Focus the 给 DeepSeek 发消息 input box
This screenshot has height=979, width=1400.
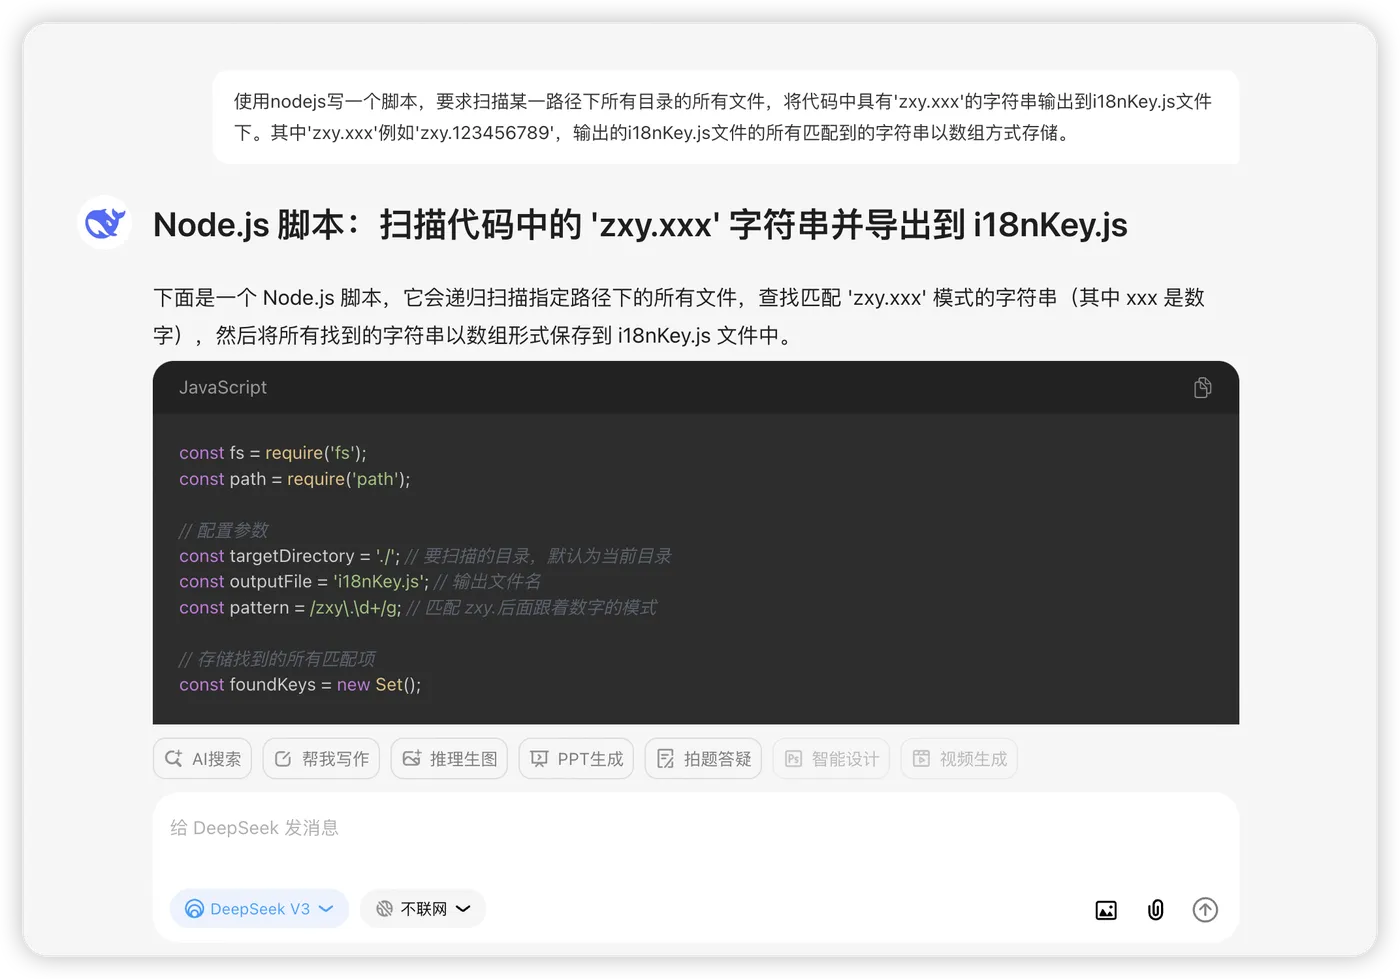[x=695, y=829]
